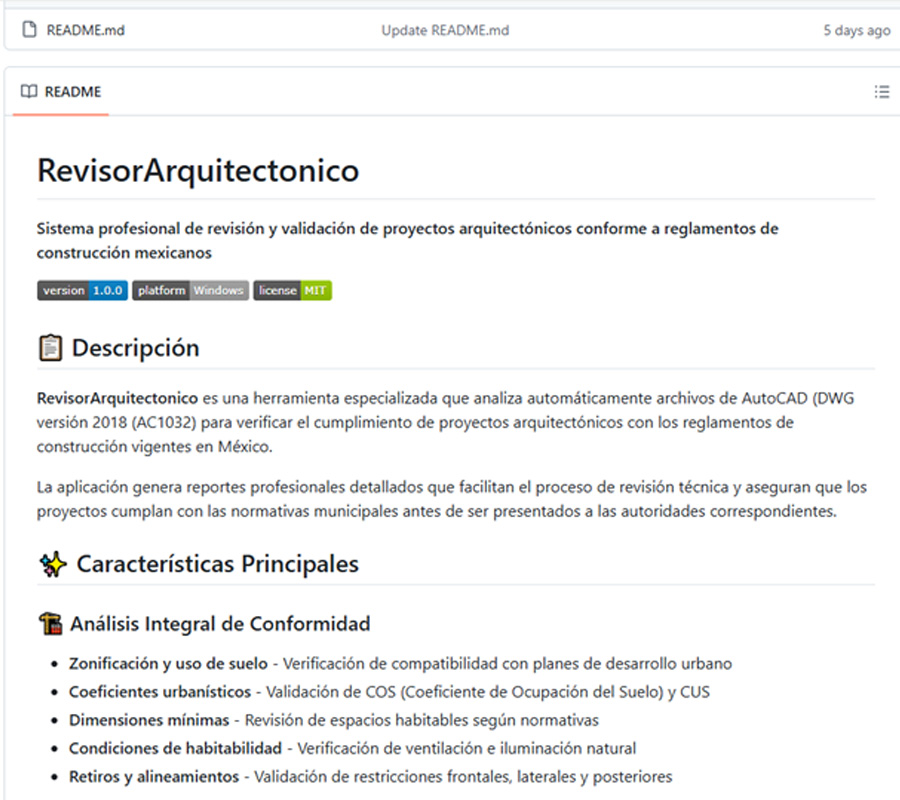The width and height of the screenshot is (900, 800).
Task: Click the platform Windows badge
Action: point(191,290)
